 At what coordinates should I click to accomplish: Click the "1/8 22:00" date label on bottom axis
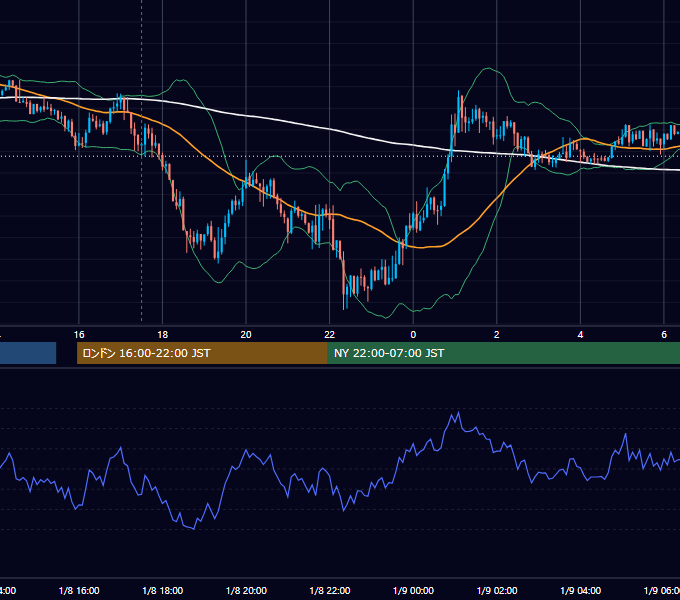tap(330, 590)
